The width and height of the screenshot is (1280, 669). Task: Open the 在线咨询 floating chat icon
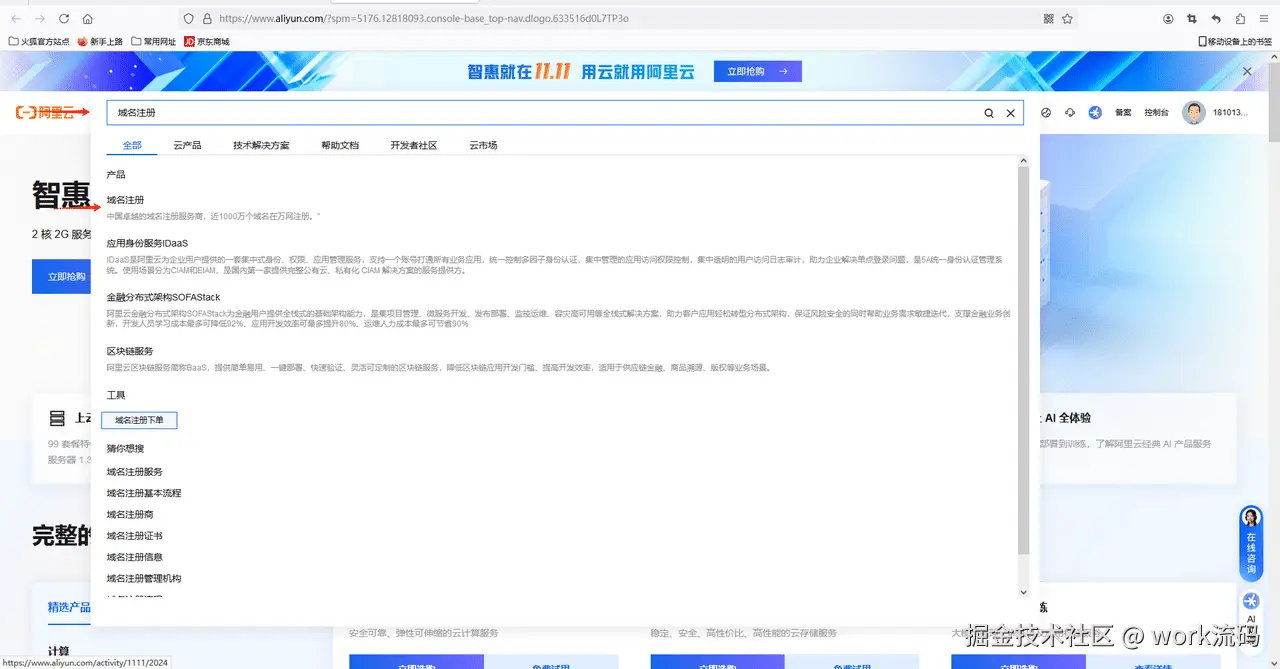pyautogui.click(x=1250, y=541)
